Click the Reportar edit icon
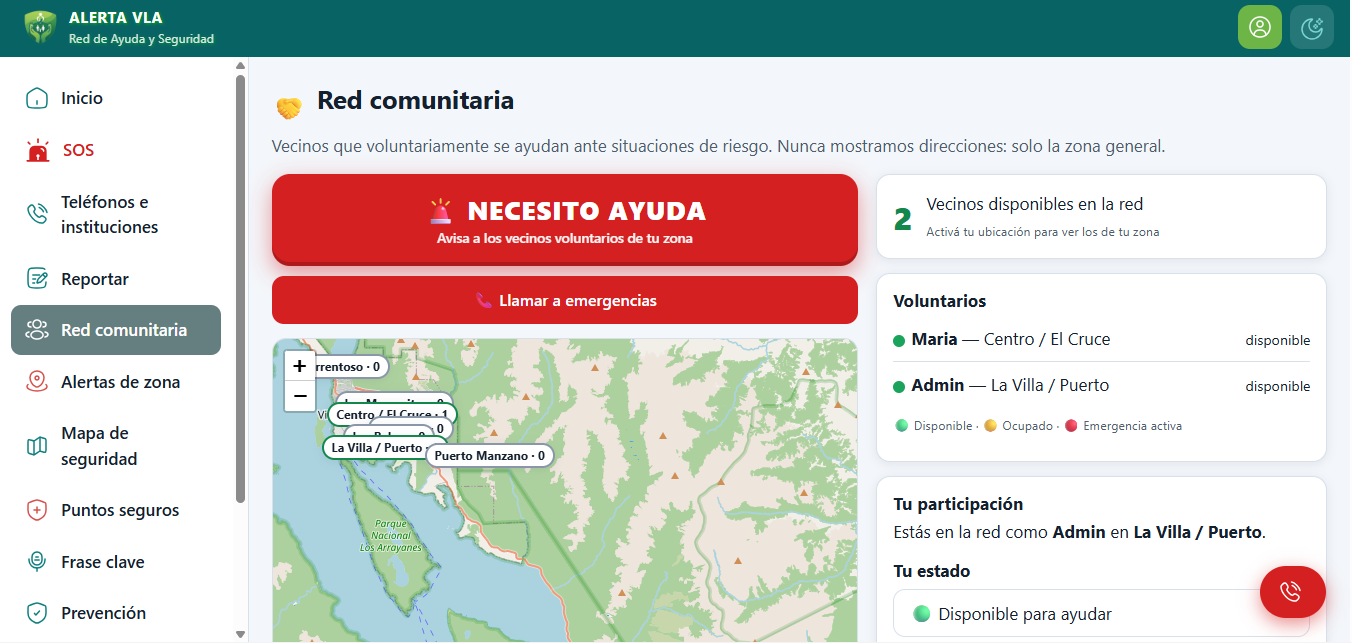The height and width of the screenshot is (643, 1352). click(37, 279)
